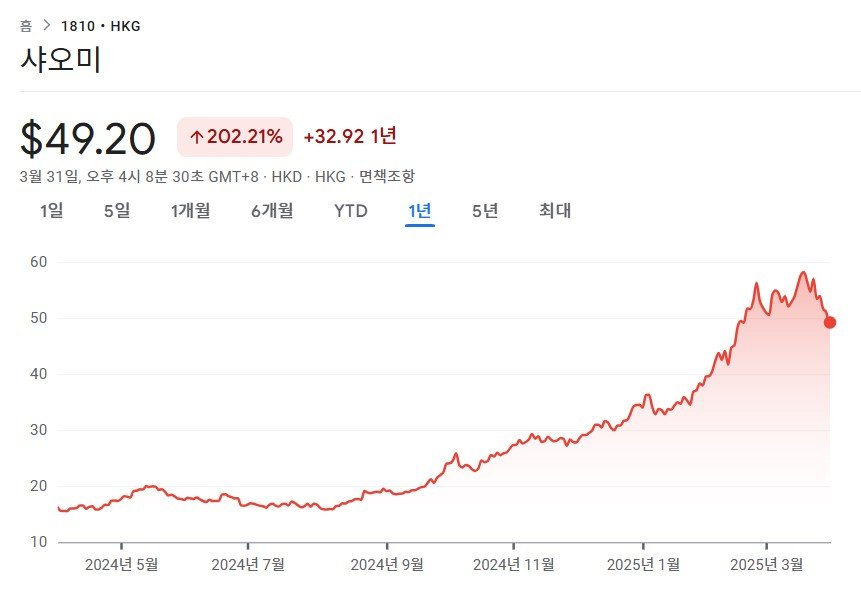Viewport: 861px width, 598px height.
Task: Switch to the 1일 range tab
Action: tap(51, 211)
